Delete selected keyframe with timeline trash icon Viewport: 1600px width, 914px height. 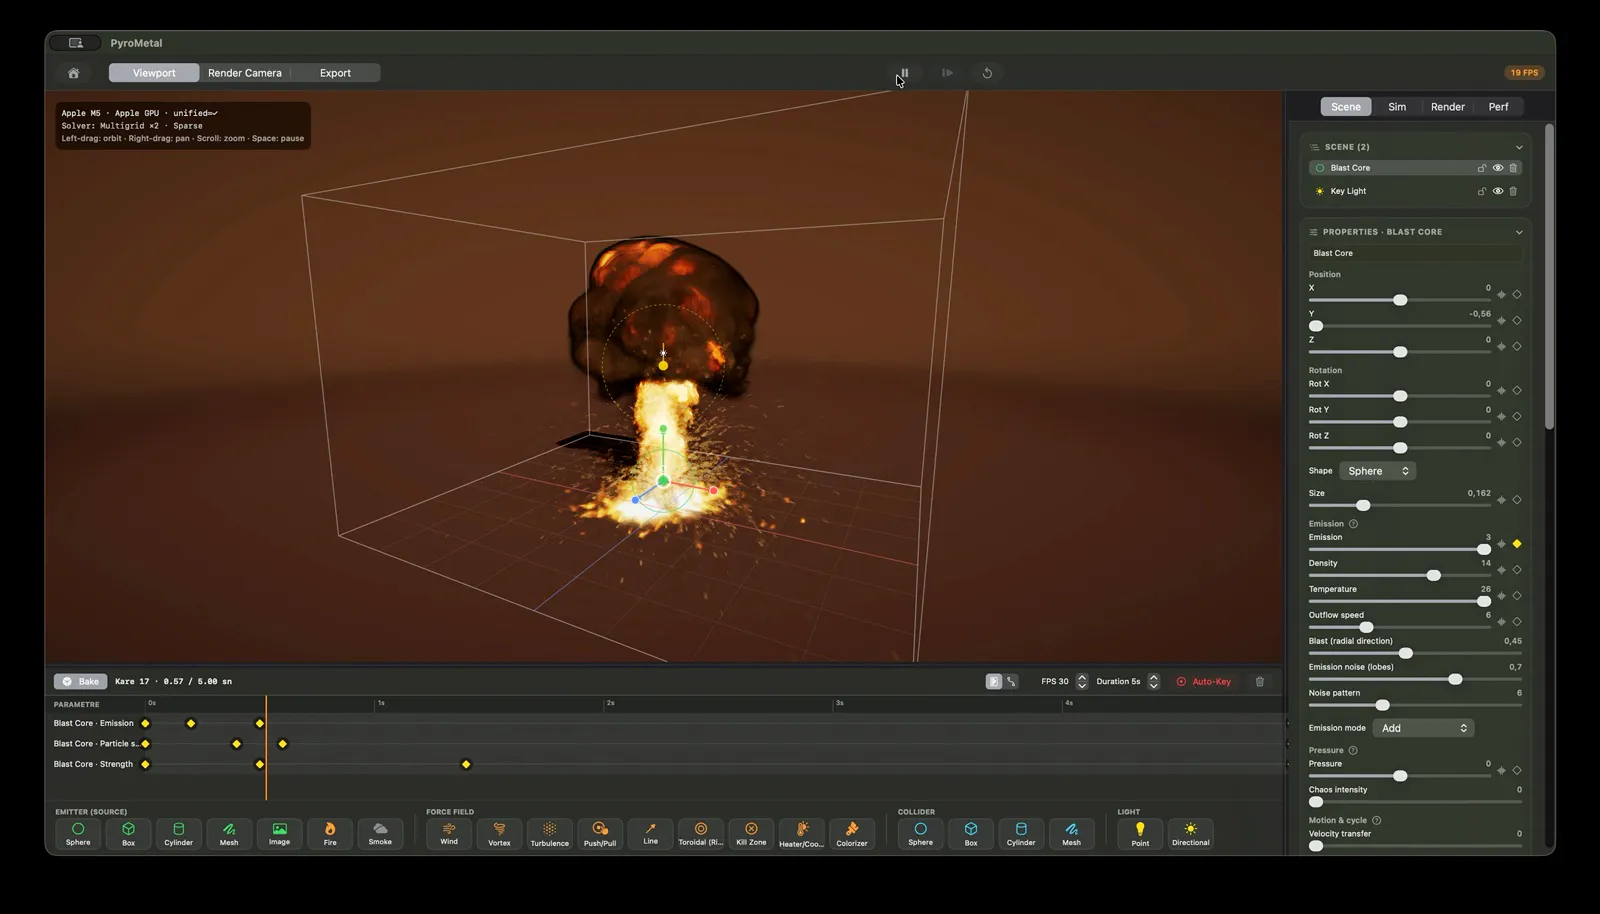pyautogui.click(x=1260, y=682)
